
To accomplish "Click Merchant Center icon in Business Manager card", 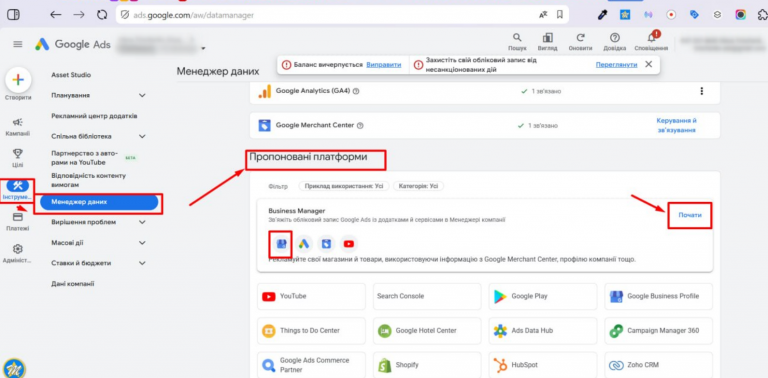I will 326,243.
